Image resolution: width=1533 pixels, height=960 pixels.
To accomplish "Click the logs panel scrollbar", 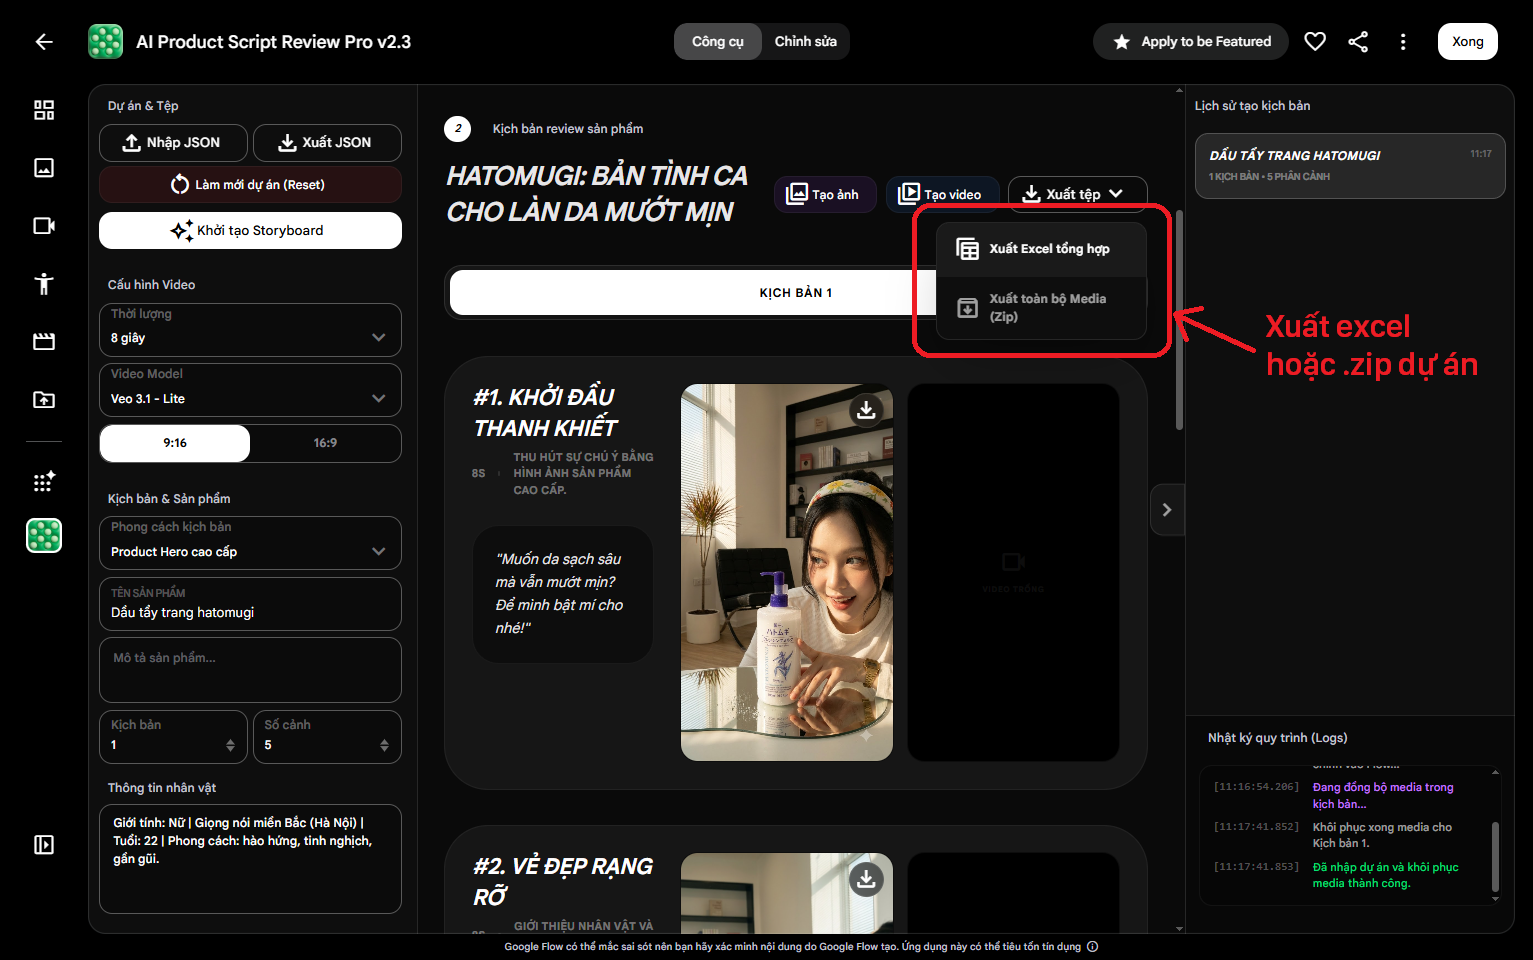I will (1495, 857).
